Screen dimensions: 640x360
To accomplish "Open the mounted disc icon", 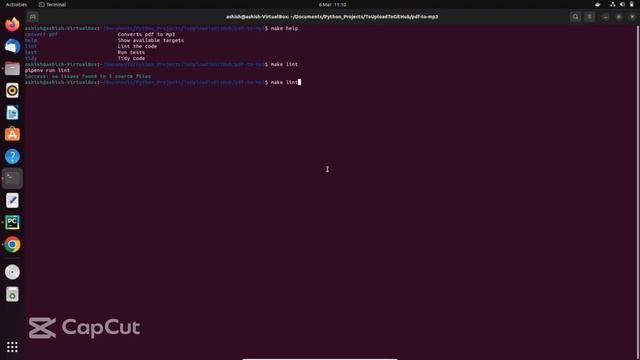I will click(x=12, y=272).
